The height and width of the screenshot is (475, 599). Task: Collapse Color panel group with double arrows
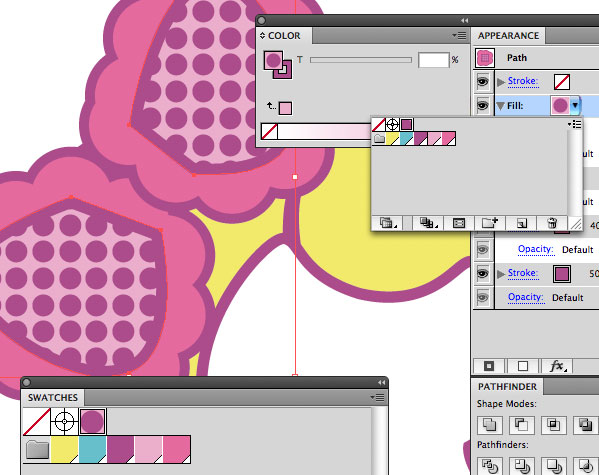pyautogui.click(x=465, y=20)
